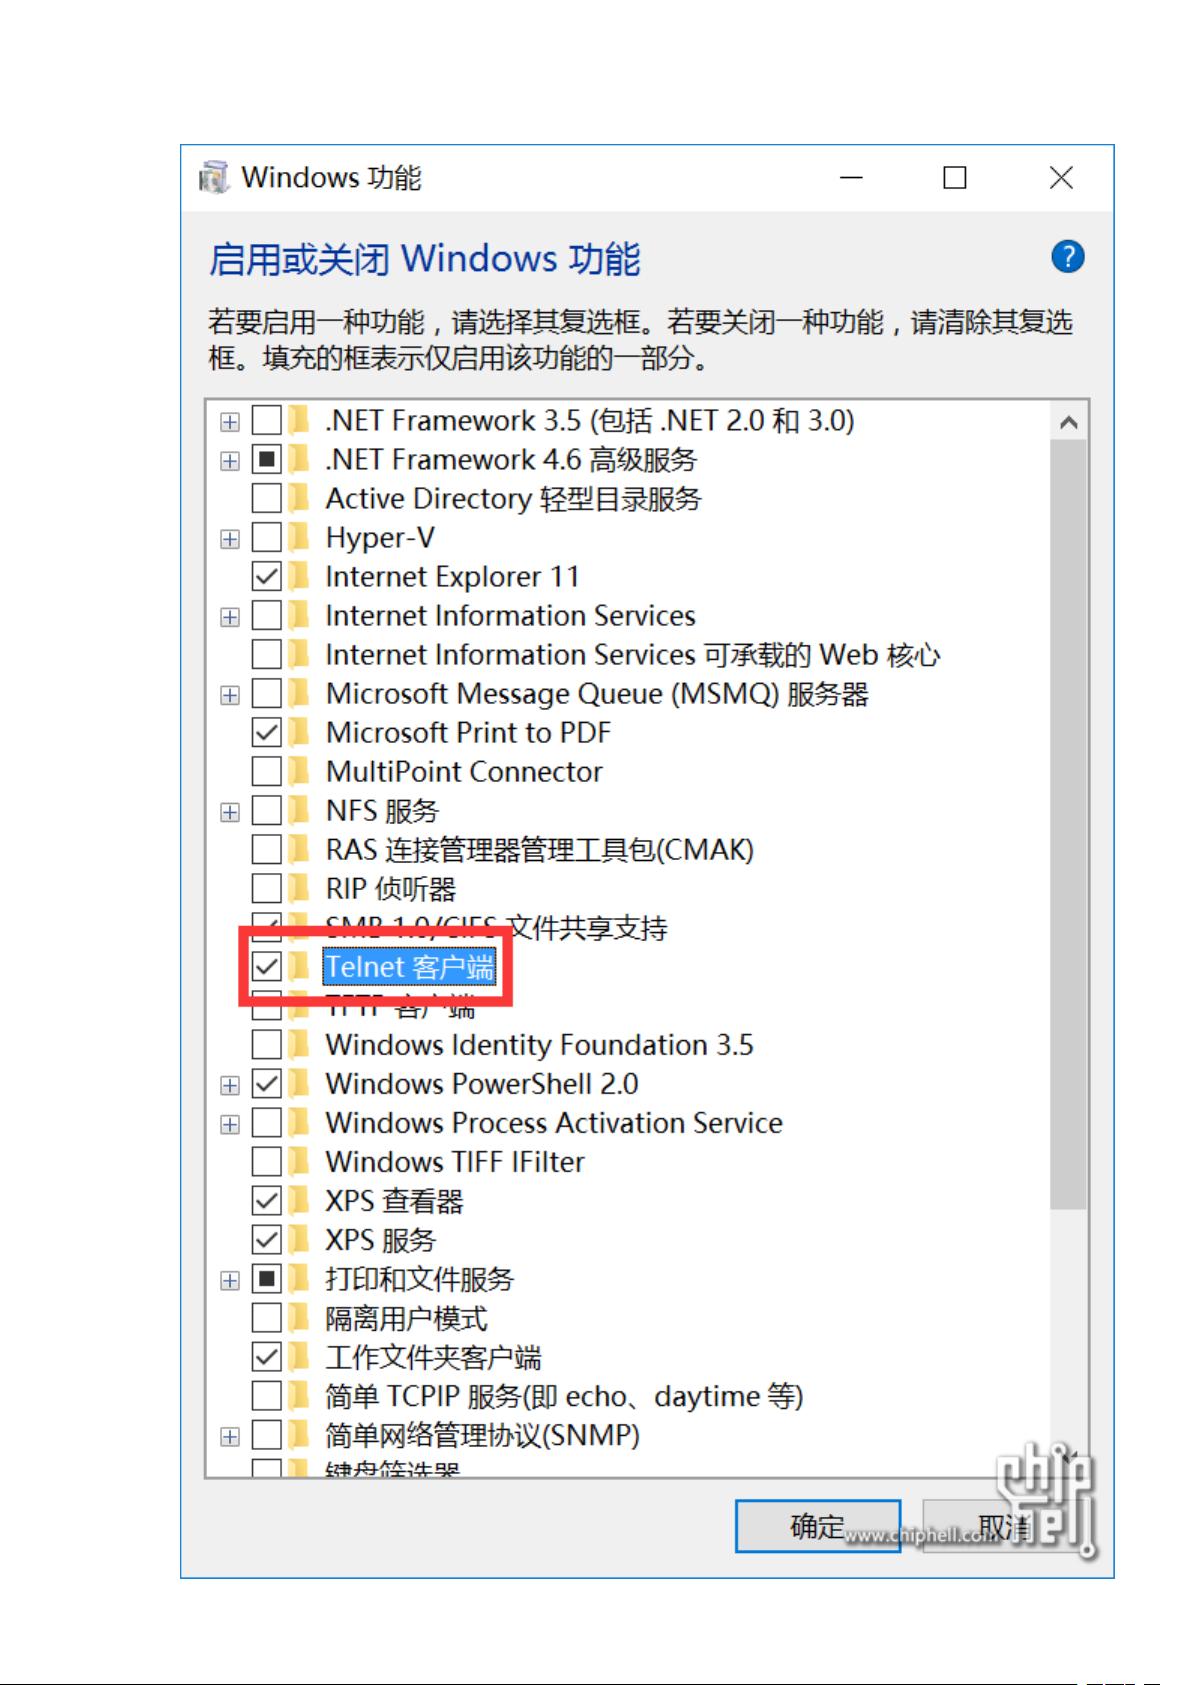Select the 隔离用户模式 label
Image resolution: width=1192 pixels, height=1685 pixels.
coord(406,1318)
